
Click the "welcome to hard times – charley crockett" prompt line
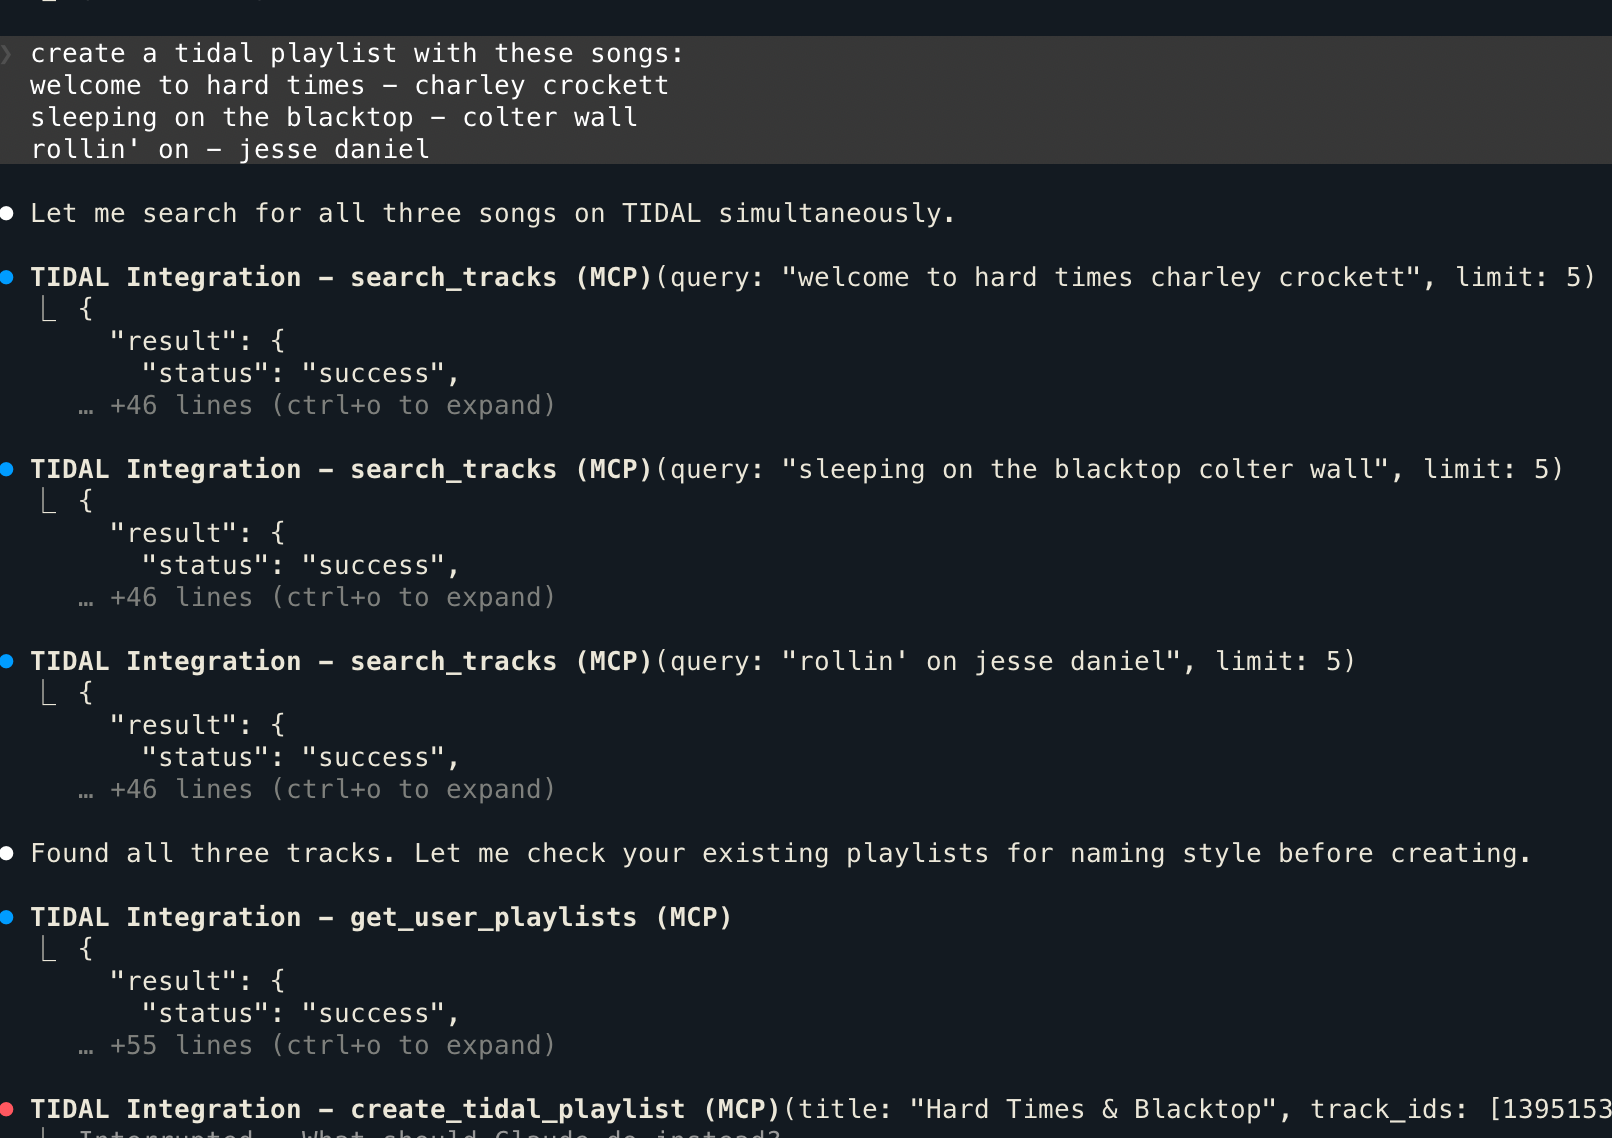[x=349, y=86]
